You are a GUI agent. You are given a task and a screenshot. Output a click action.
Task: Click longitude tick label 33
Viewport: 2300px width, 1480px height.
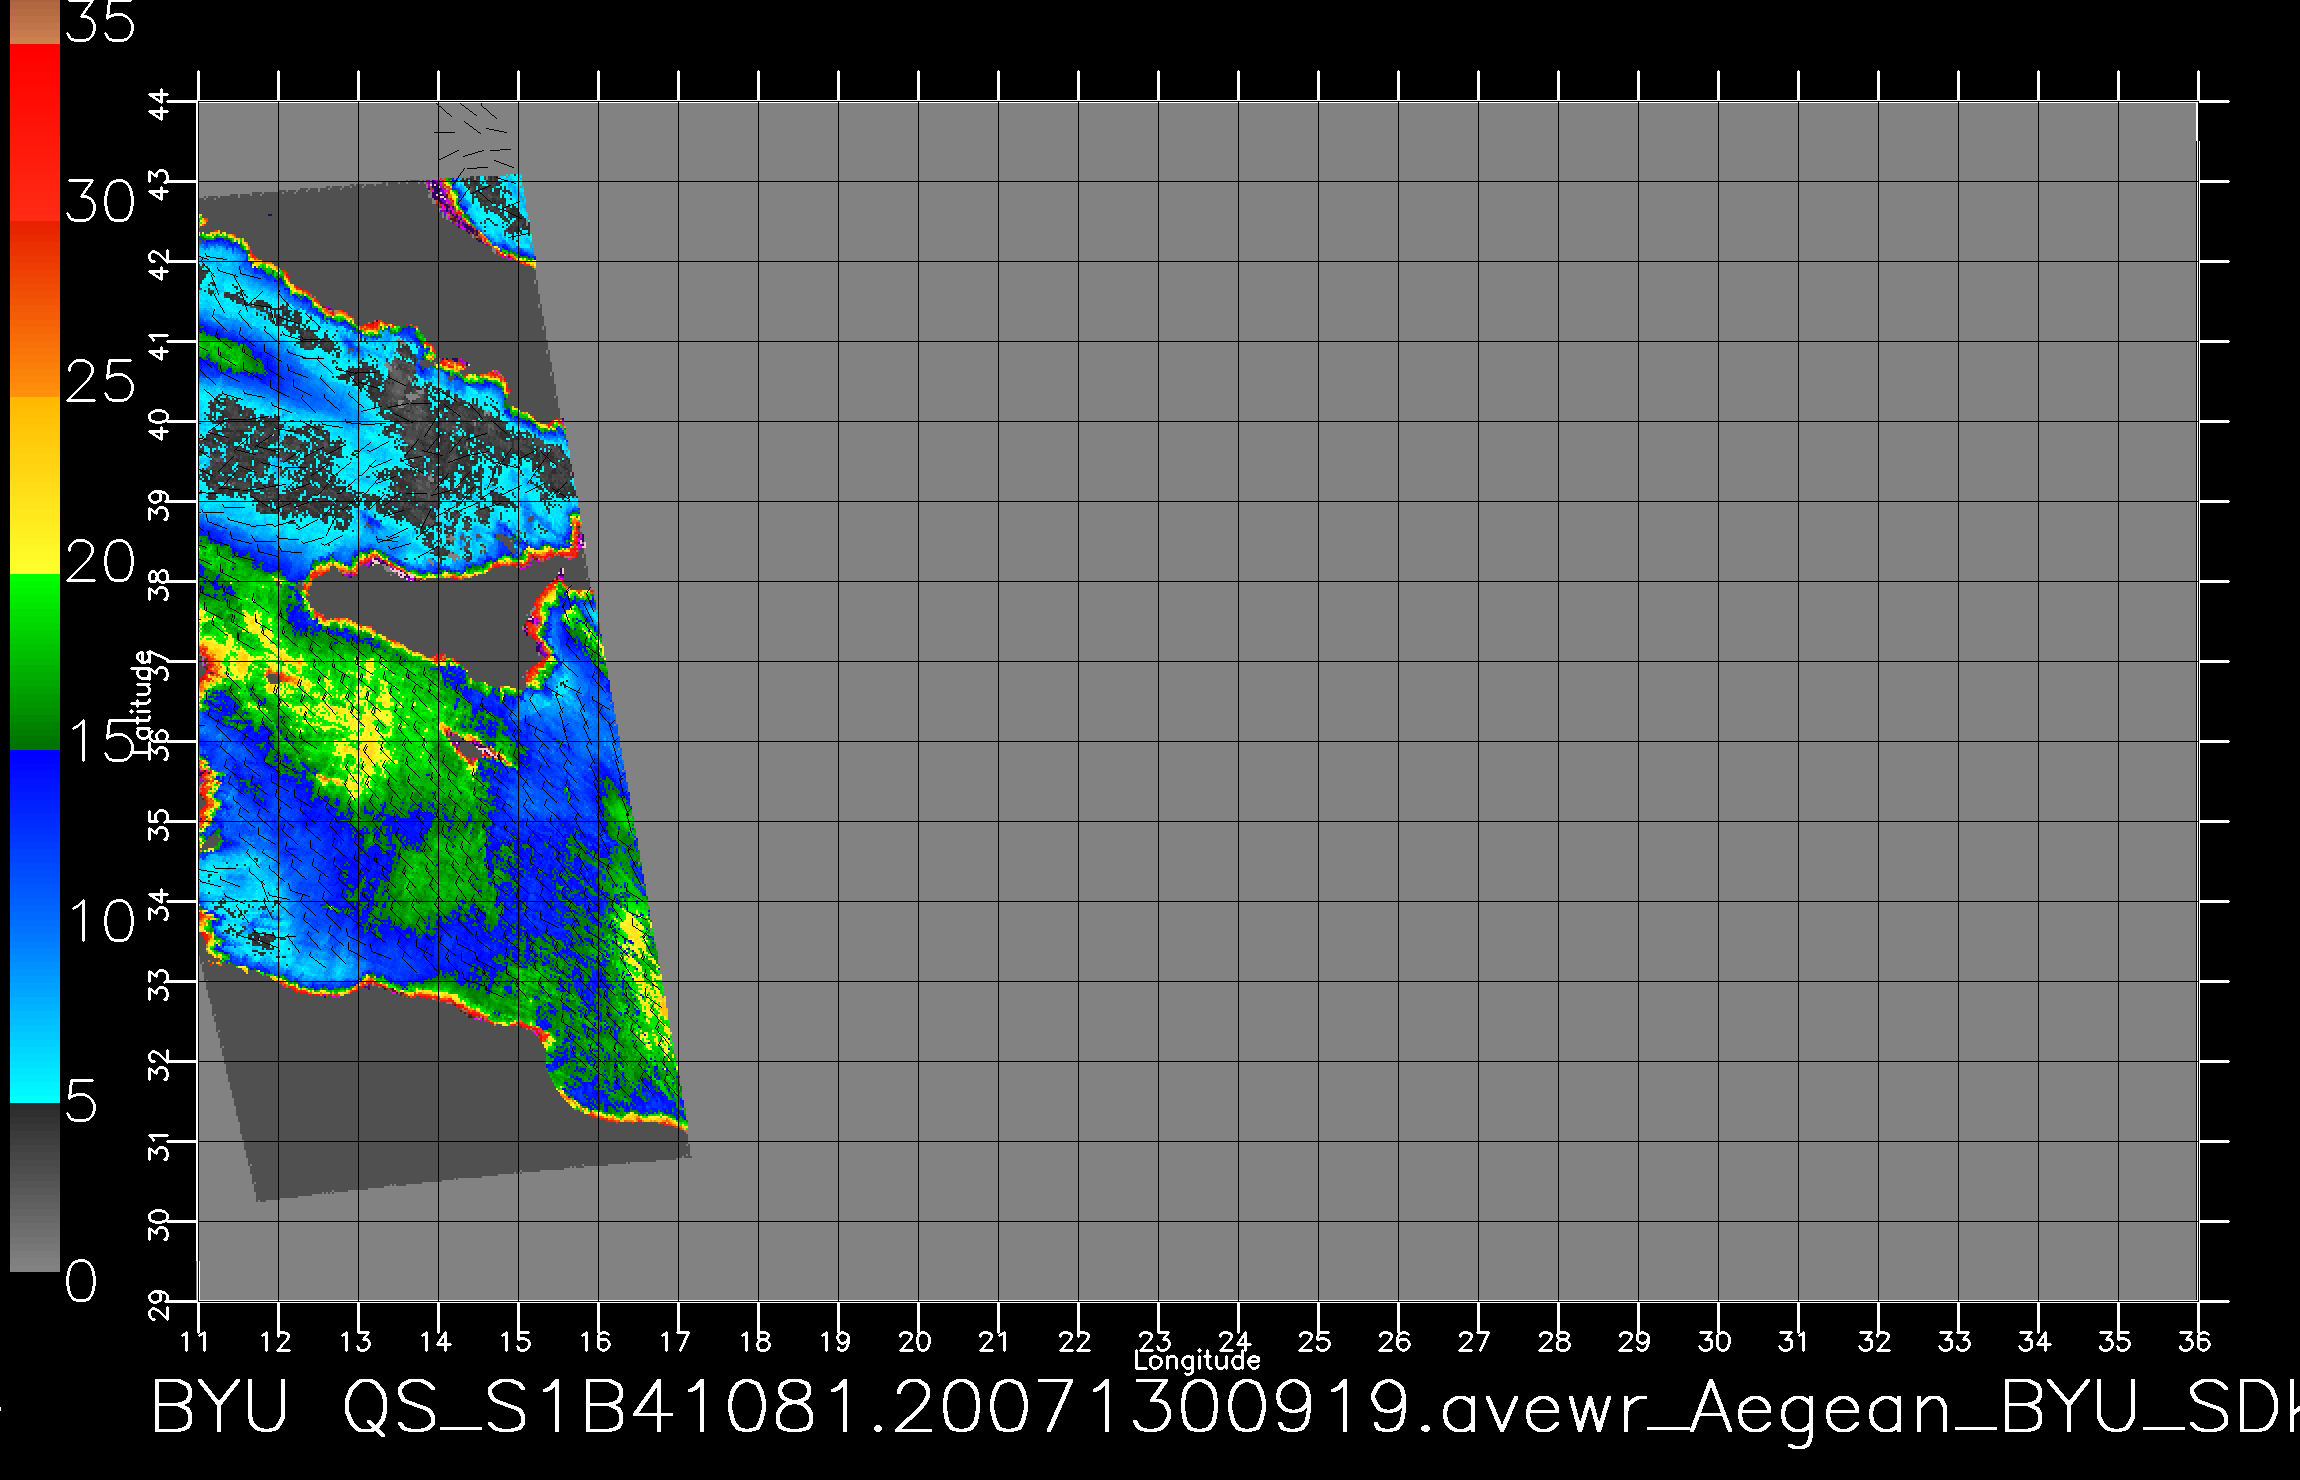(1955, 1341)
